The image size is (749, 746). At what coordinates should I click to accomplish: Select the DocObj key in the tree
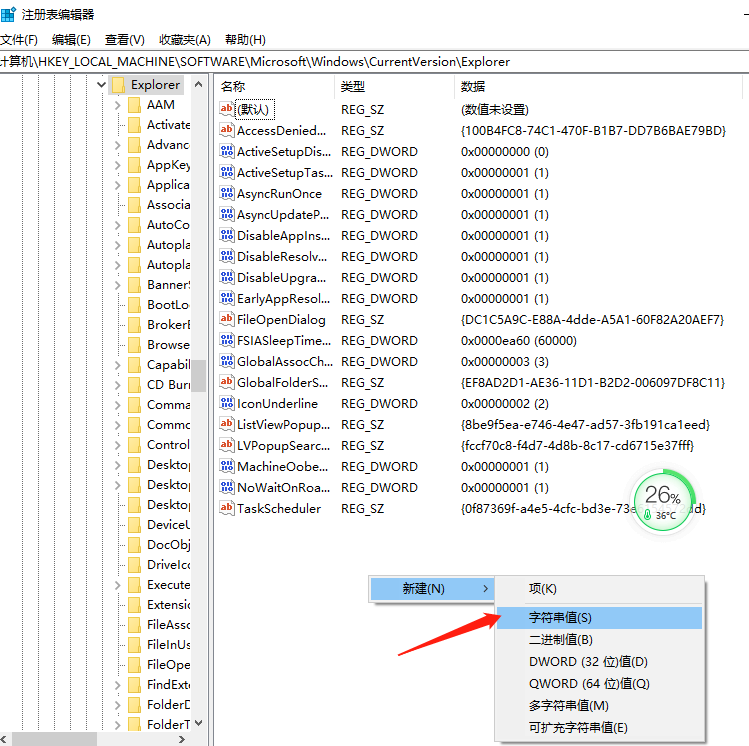(x=169, y=545)
